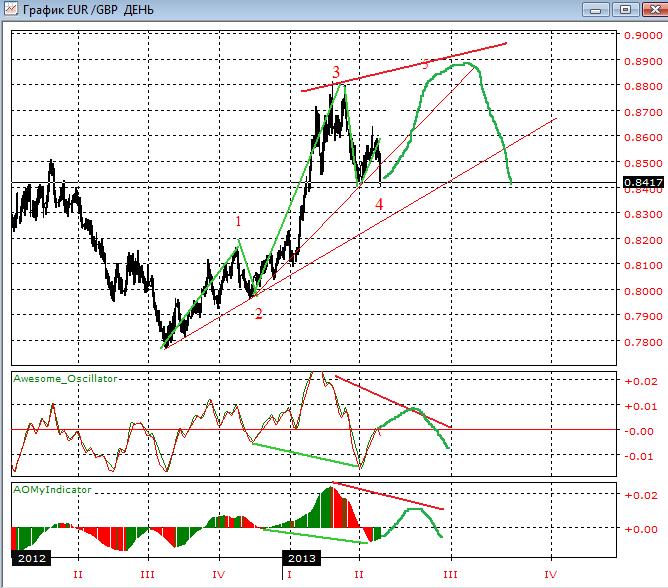The width and height of the screenshot is (668, 588).
Task: Click the 0.8100 price scale label
Action: click(x=643, y=265)
